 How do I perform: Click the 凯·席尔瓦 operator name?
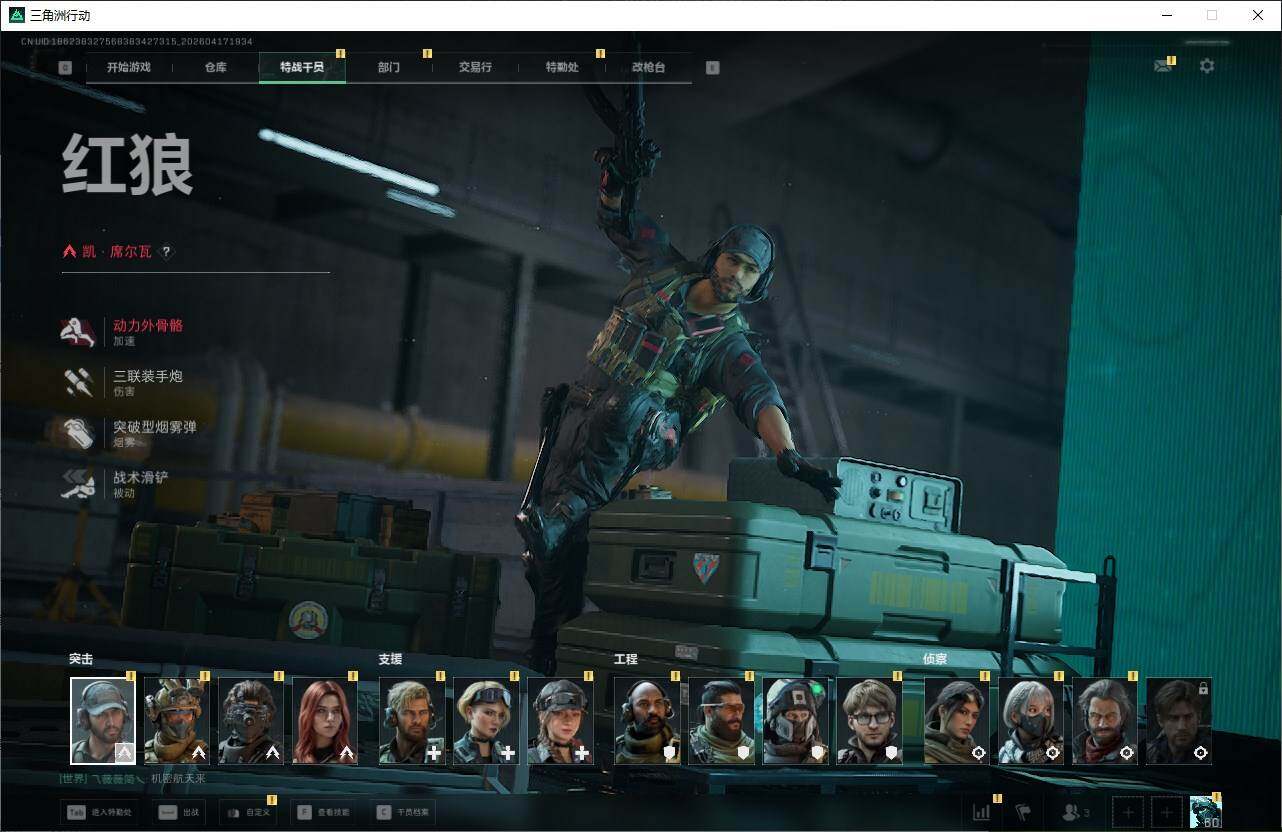[117, 252]
